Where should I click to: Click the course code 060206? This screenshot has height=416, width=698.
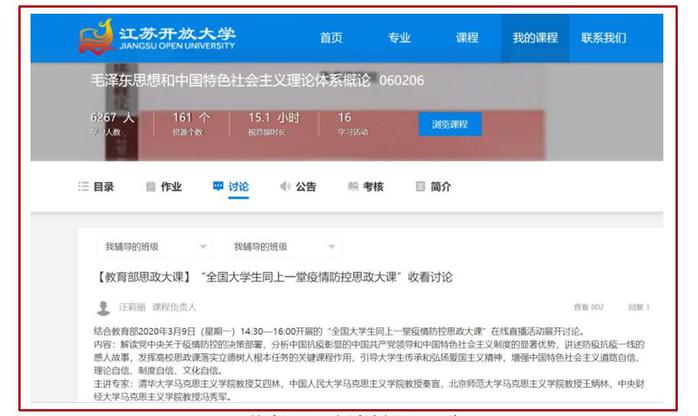point(402,81)
